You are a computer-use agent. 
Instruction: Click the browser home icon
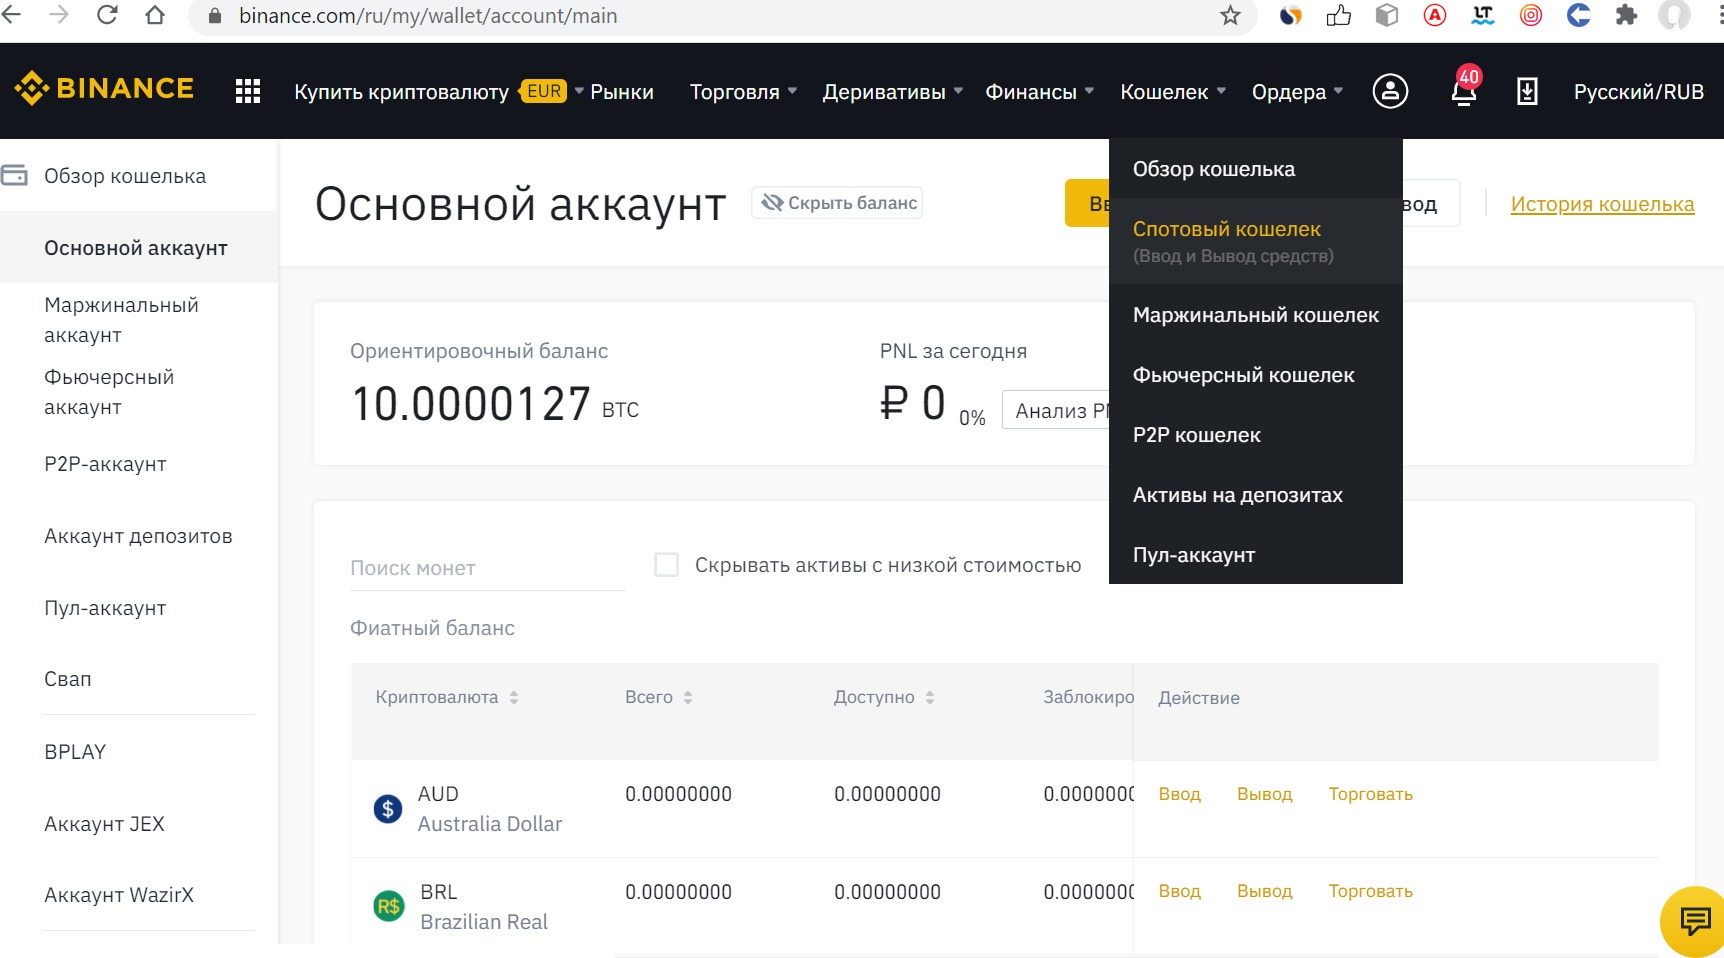(155, 15)
